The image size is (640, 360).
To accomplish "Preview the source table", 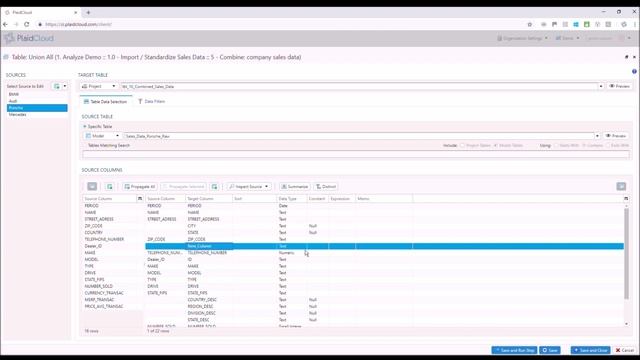I will [x=616, y=136].
